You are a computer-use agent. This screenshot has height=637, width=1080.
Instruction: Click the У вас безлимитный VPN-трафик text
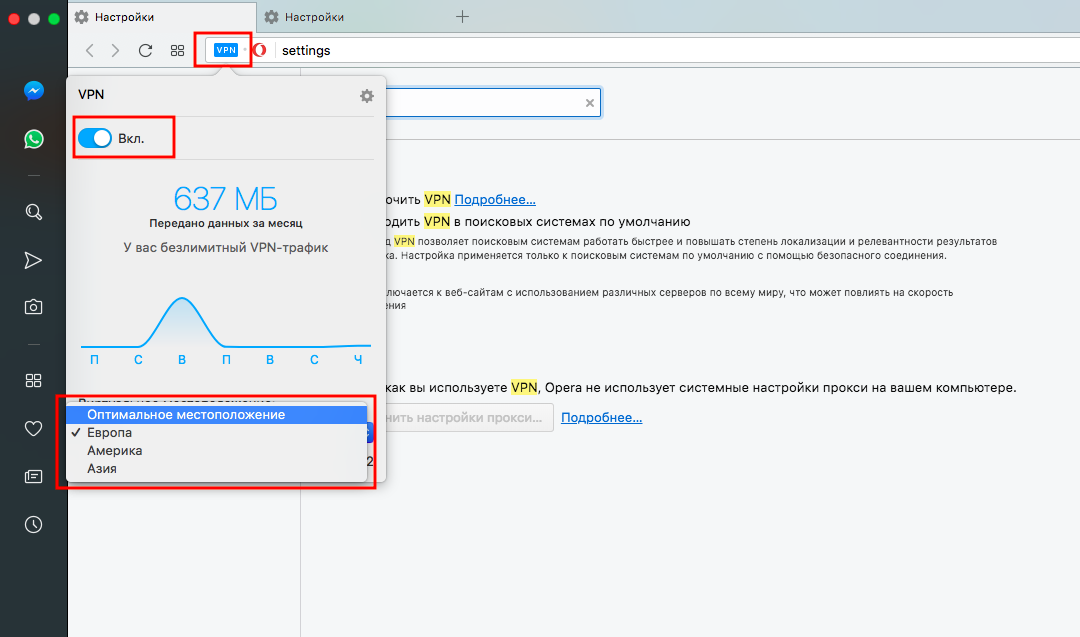[226, 247]
